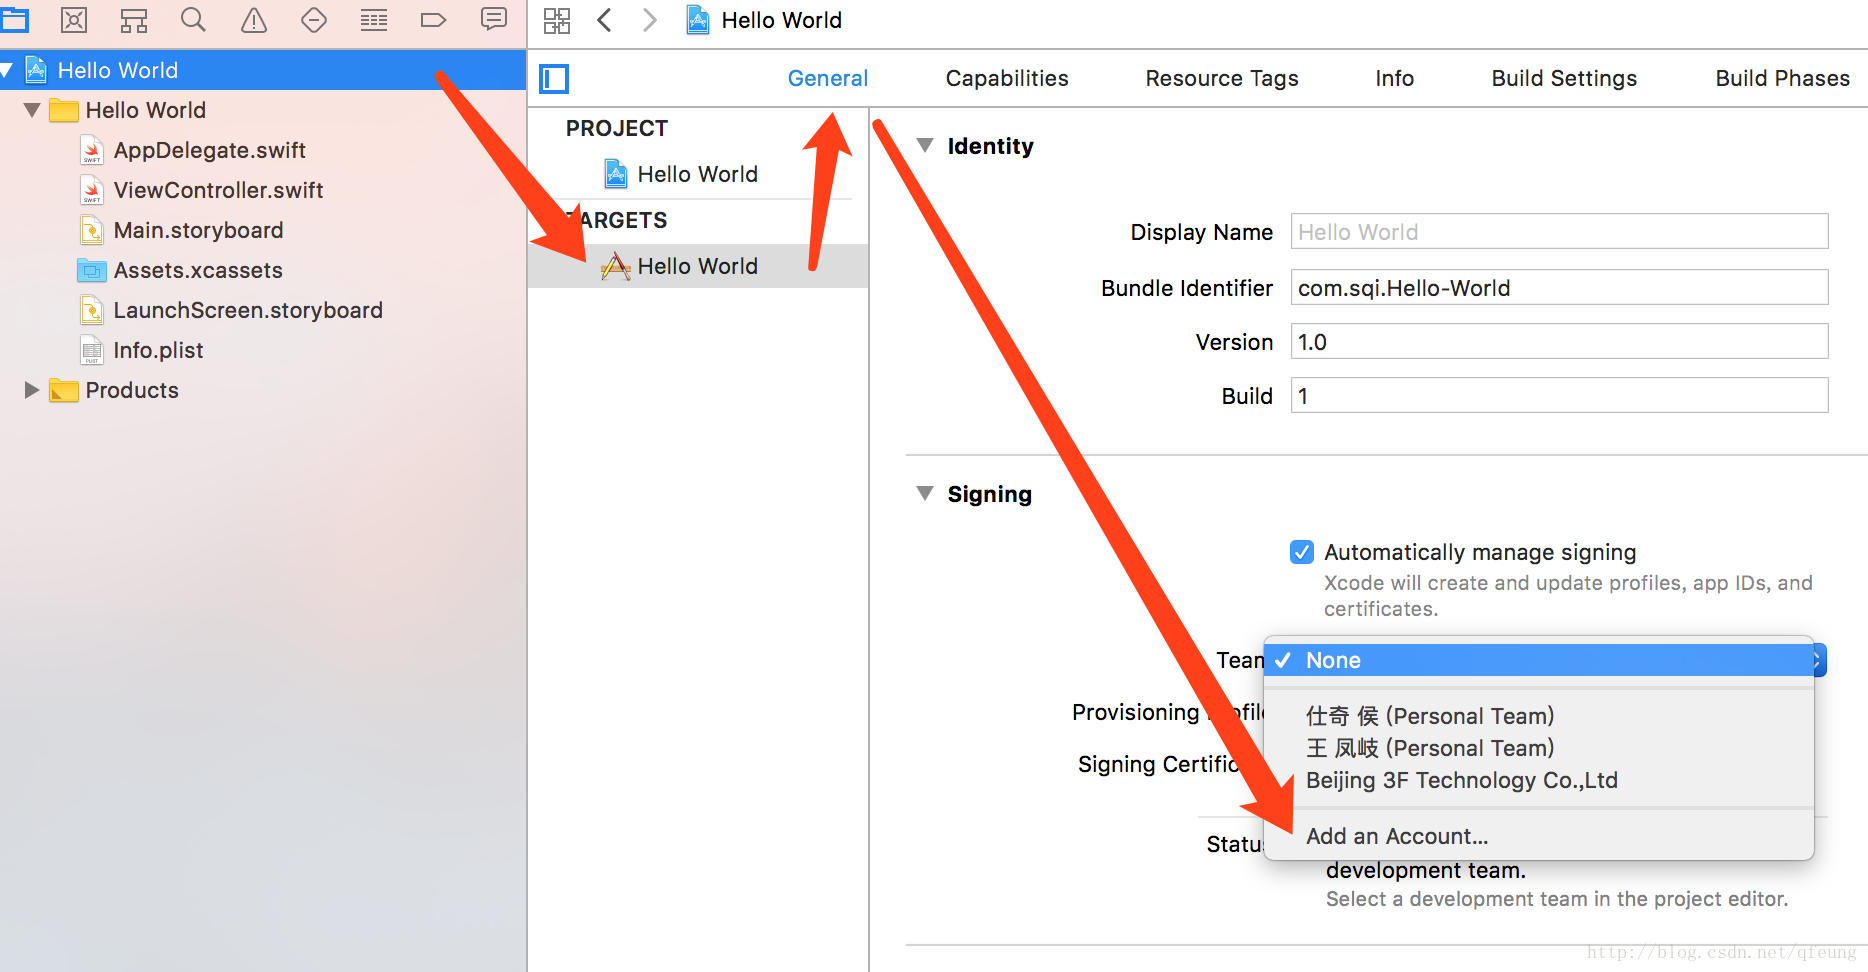The image size is (1868, 972).
Task: Open the Project navigator folder icon
Action: (x=14, y=19)
